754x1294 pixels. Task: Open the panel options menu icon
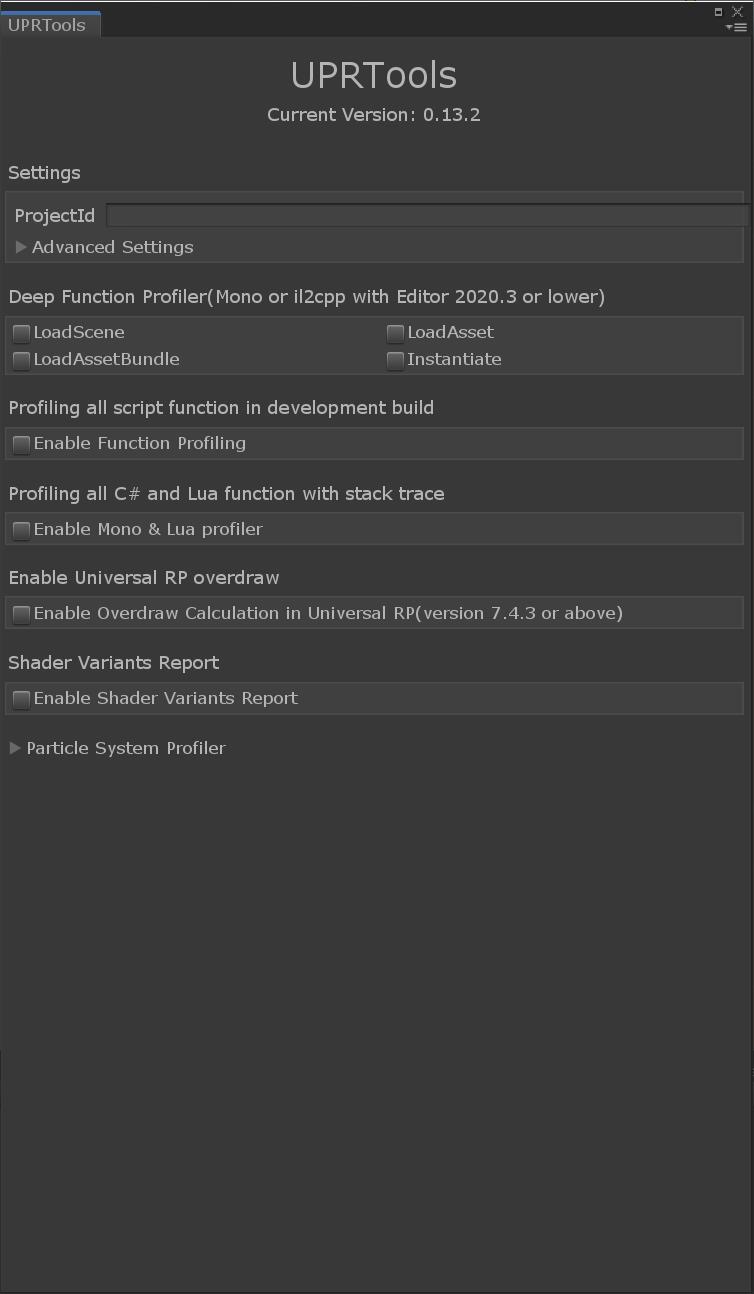(738, 27)
